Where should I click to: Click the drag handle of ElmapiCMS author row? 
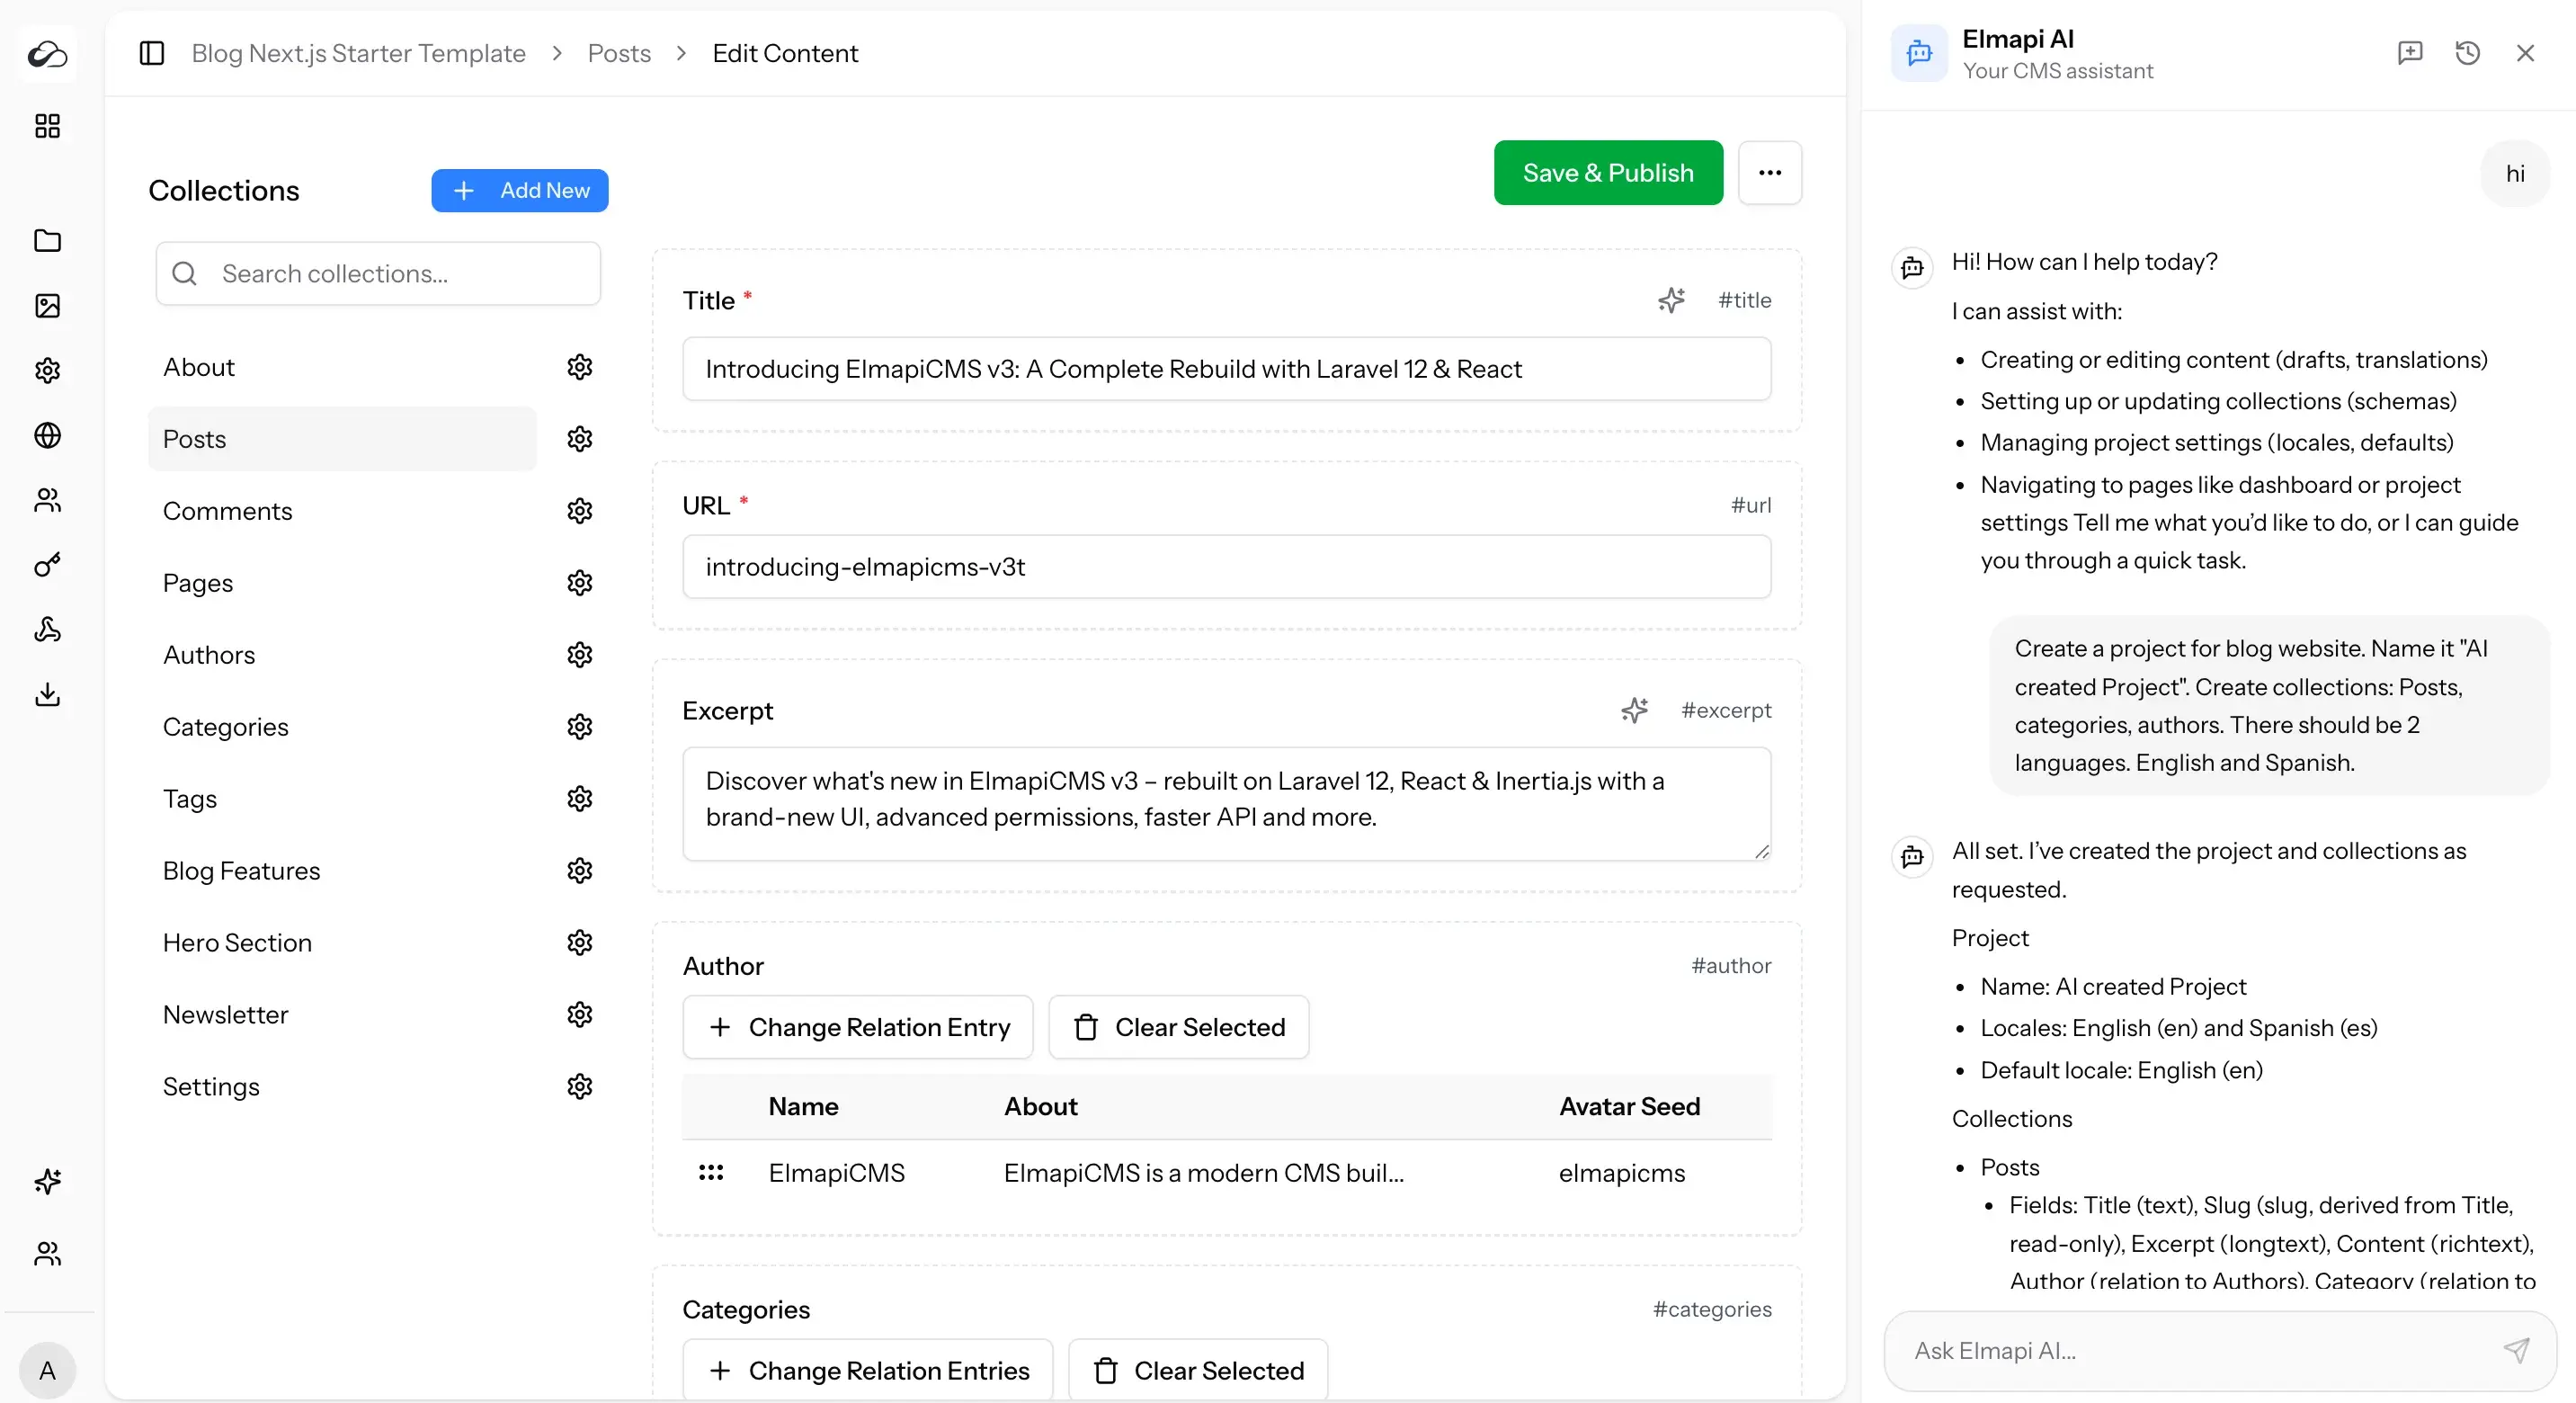(x=711, y=1173)
